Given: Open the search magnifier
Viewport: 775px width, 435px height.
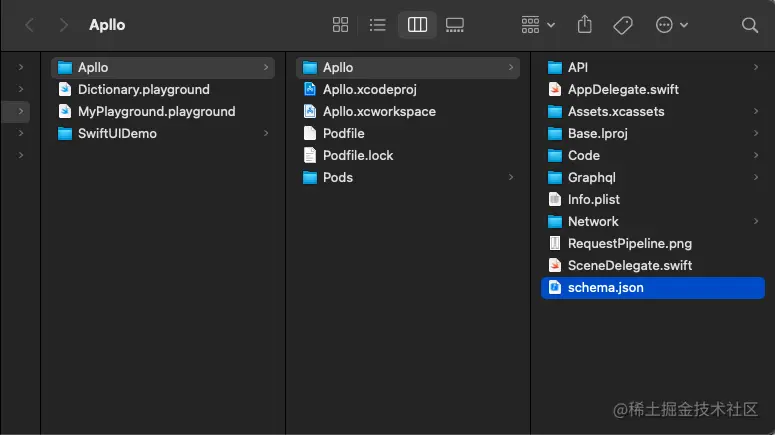Looking at the screenshot, I should pos(750,25).
